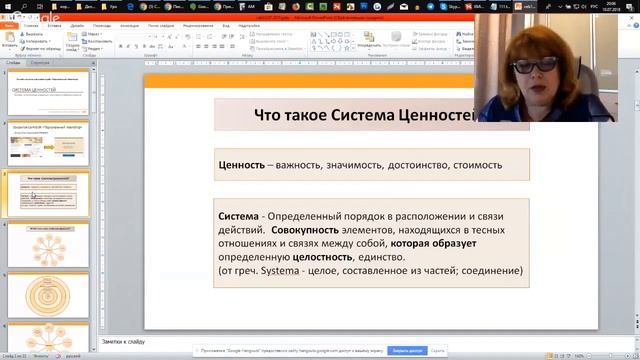Open the Показ слайдов ribbon tab
Screen dimensions: 640x360
(161, 26)
